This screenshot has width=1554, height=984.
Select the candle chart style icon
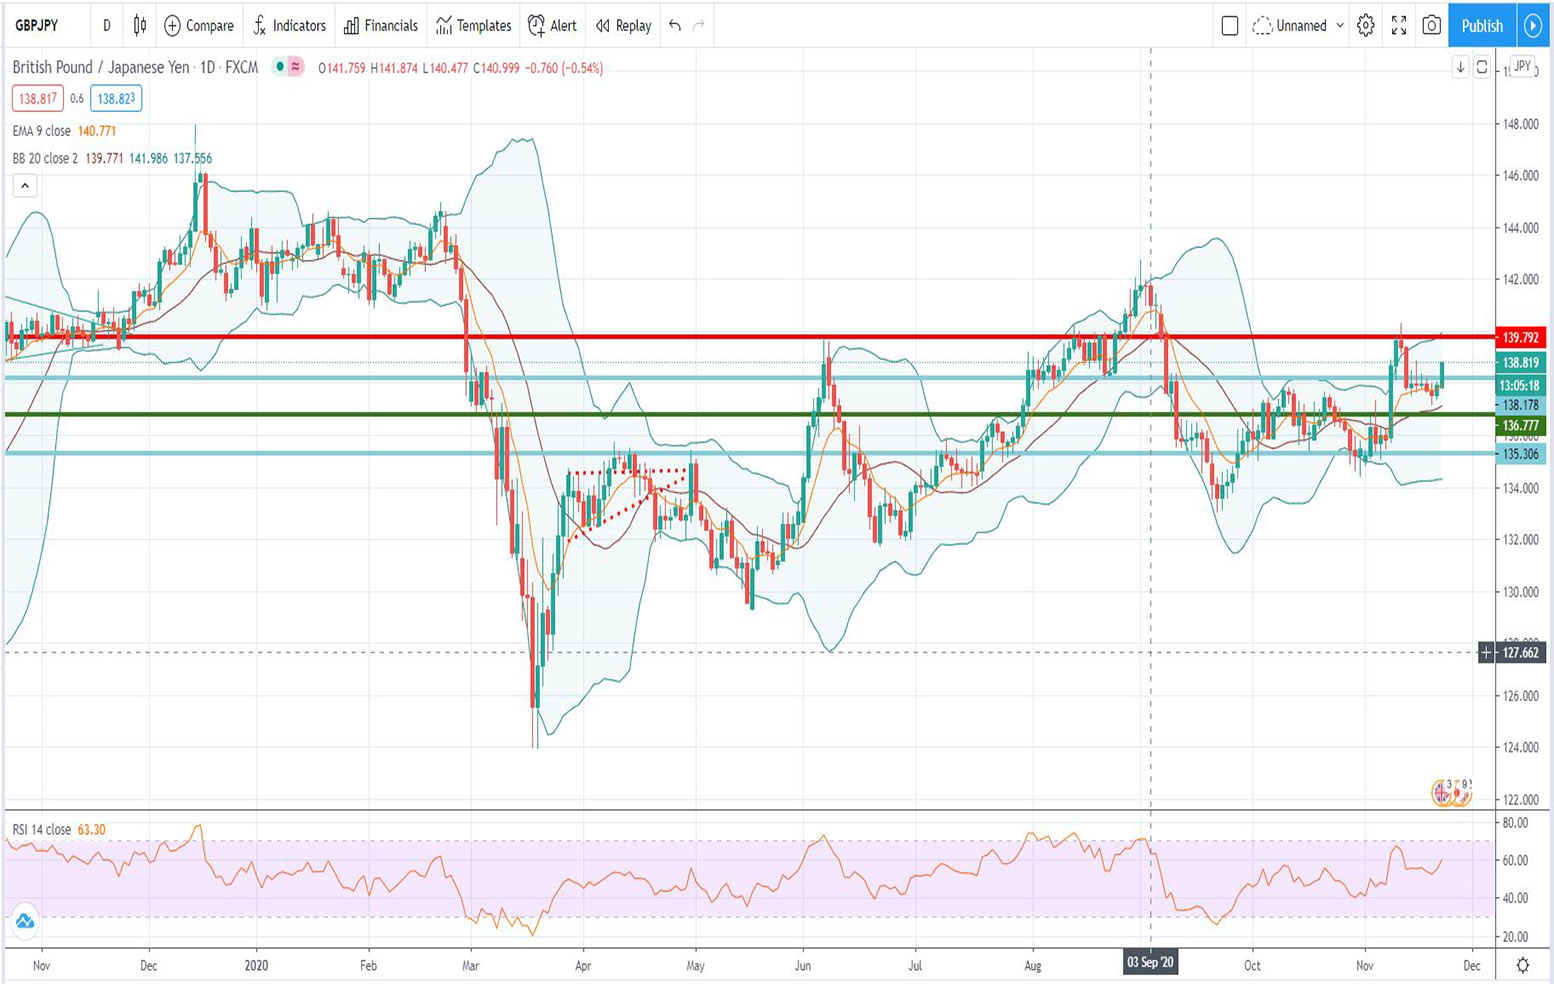138,26
